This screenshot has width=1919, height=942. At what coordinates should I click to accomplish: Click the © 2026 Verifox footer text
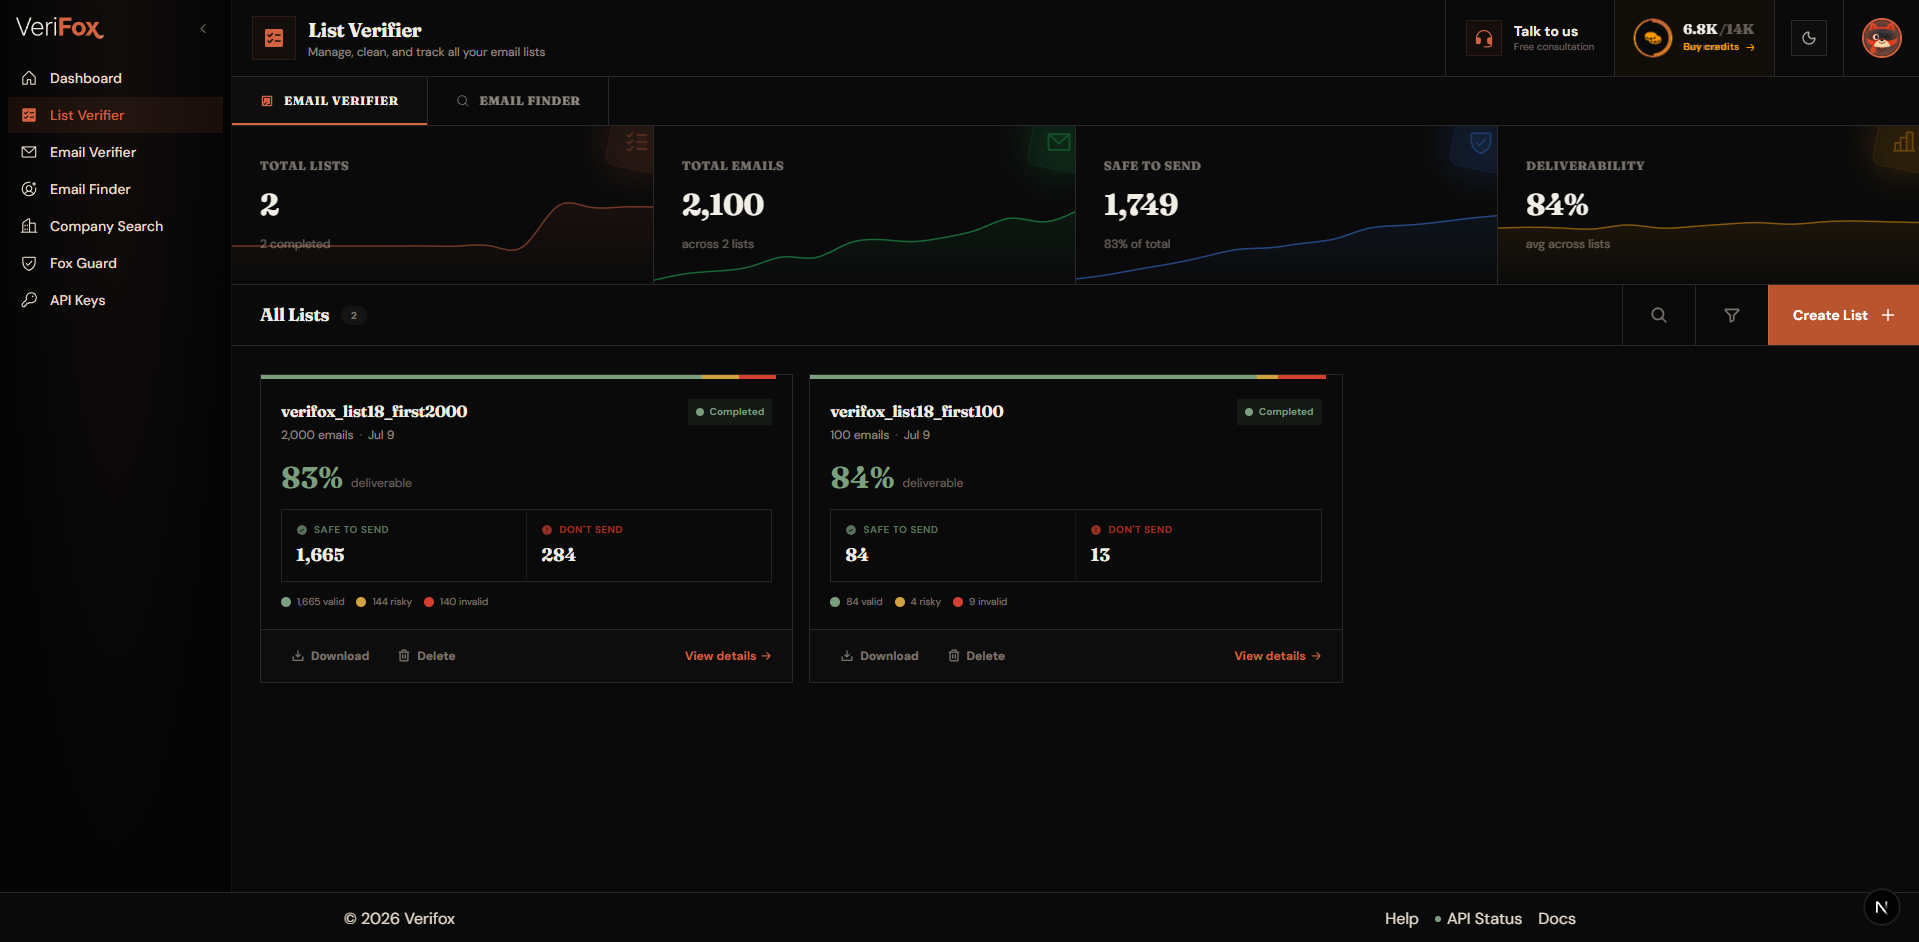pyautogui.click(x=399, y=919)
